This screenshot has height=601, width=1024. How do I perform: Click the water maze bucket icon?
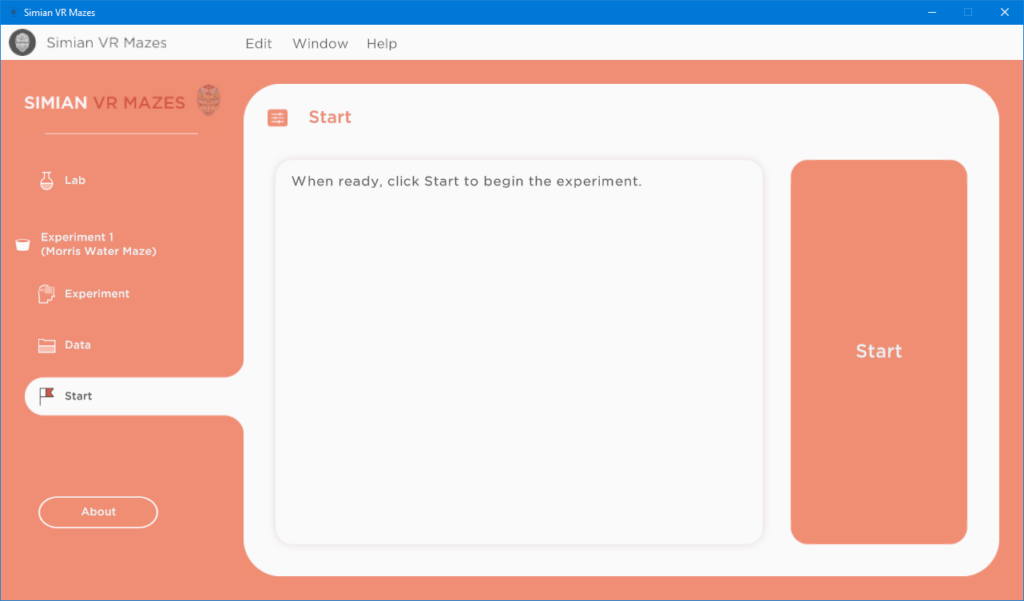tap(23, 244)
